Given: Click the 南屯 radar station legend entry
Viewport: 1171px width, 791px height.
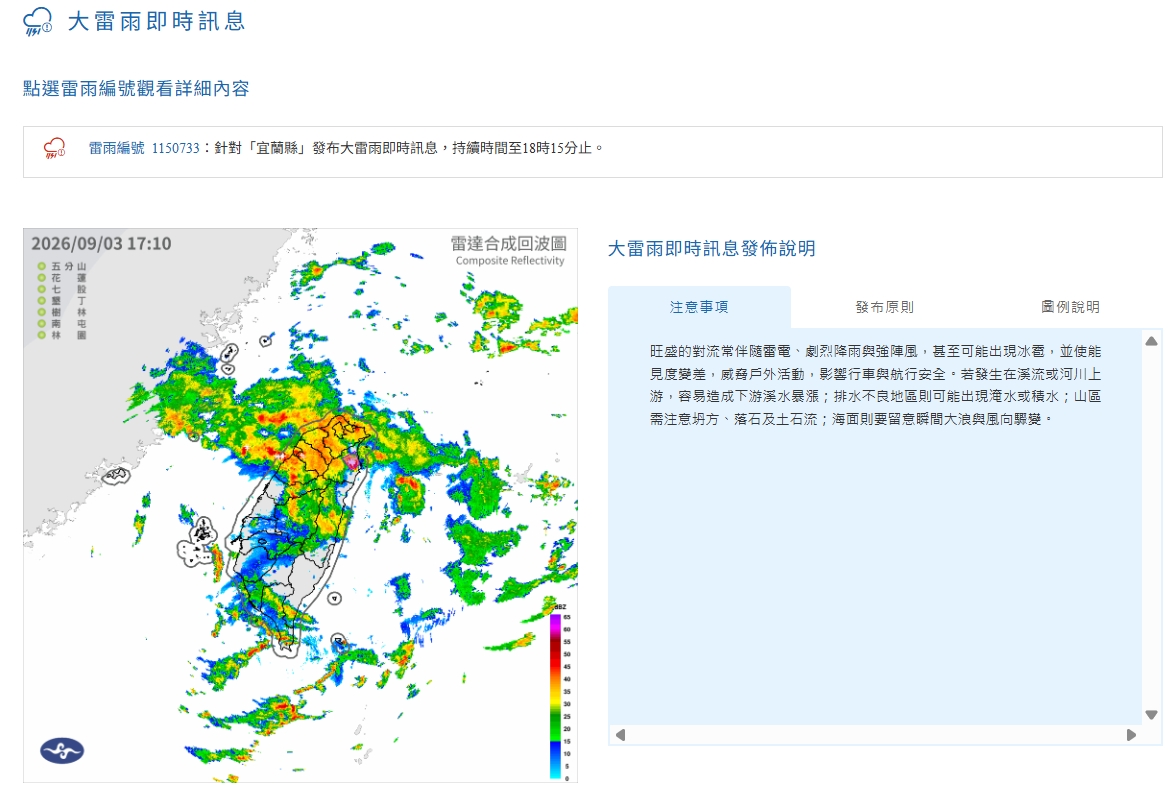Looking at the screenshot, I should tap(62, 324).
